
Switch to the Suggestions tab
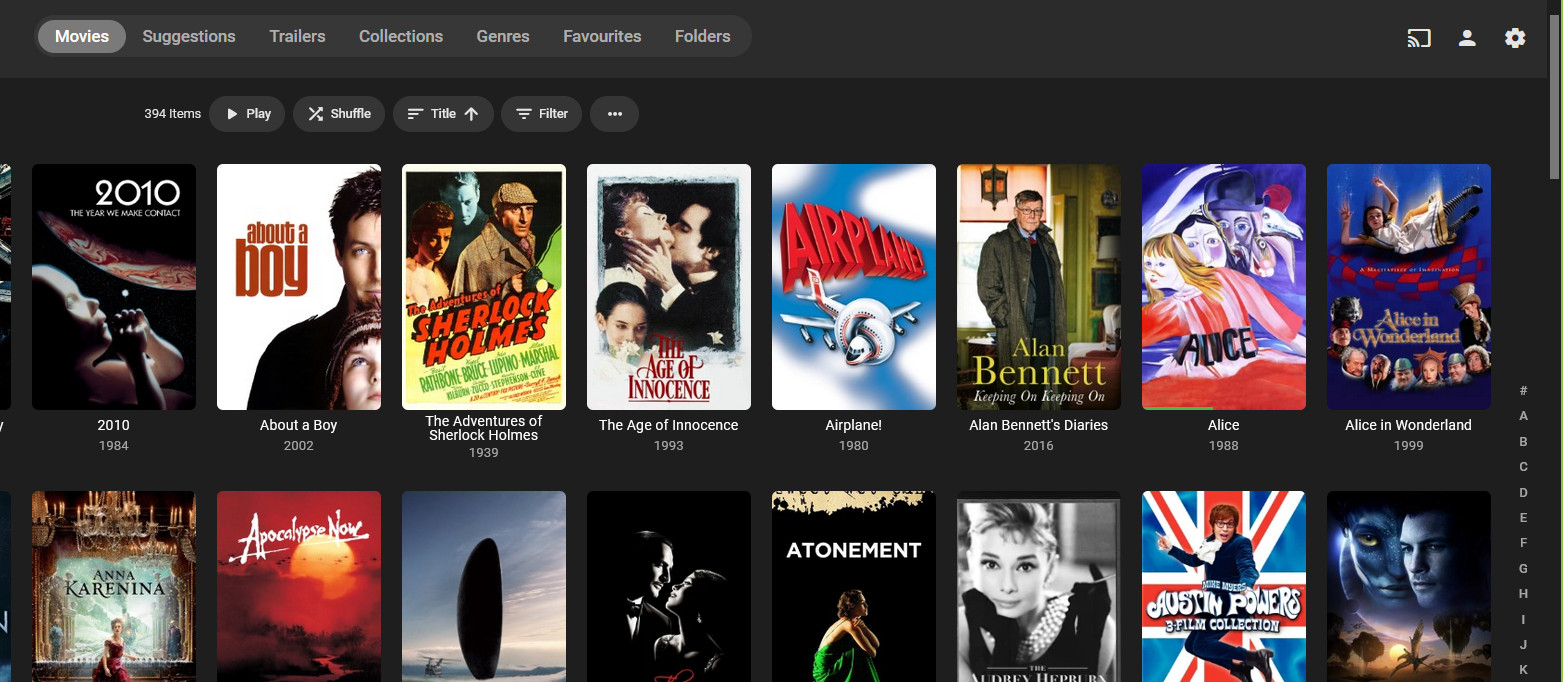point(189,36)
